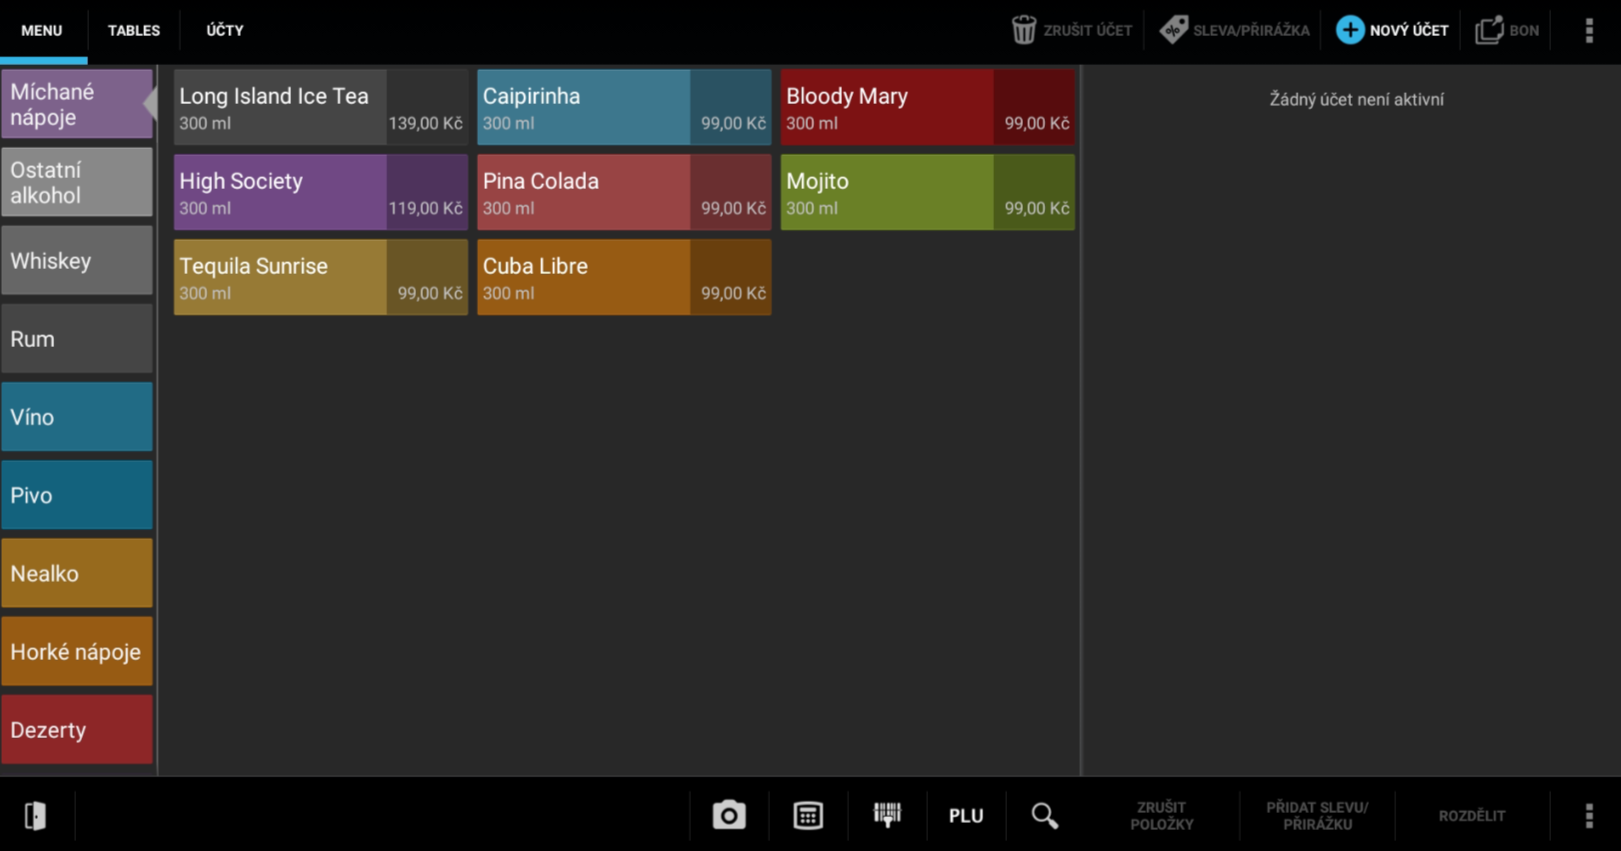Open the Bon receipt icon

click(x=1489, y=30)
